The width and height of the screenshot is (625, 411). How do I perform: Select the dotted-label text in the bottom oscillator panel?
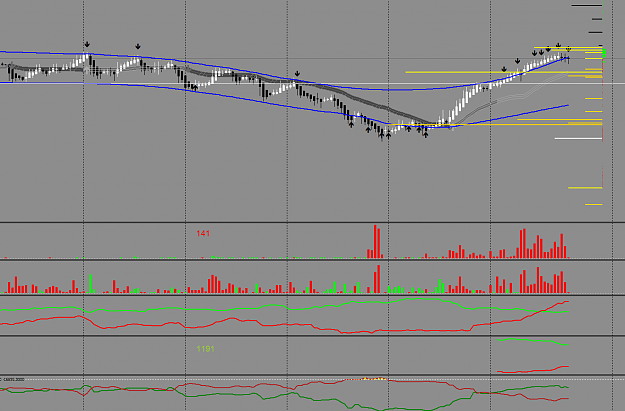click(x=13, y=379)
